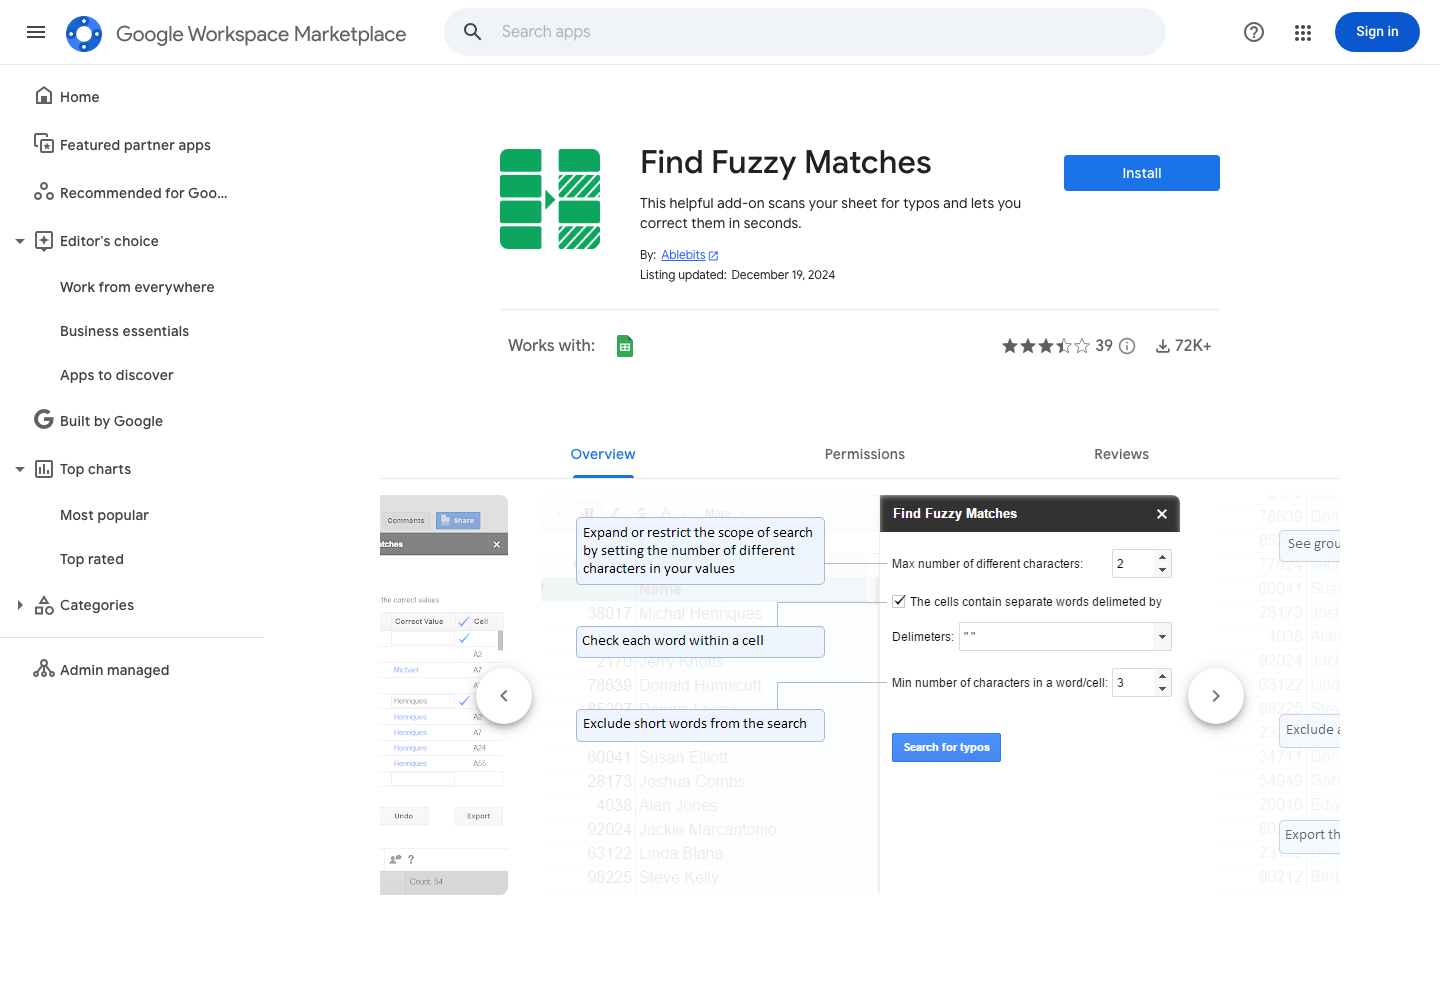Switch to the Permissions tab
Viewport: 1440px width, 1000px height.
(x=865, y=454)
